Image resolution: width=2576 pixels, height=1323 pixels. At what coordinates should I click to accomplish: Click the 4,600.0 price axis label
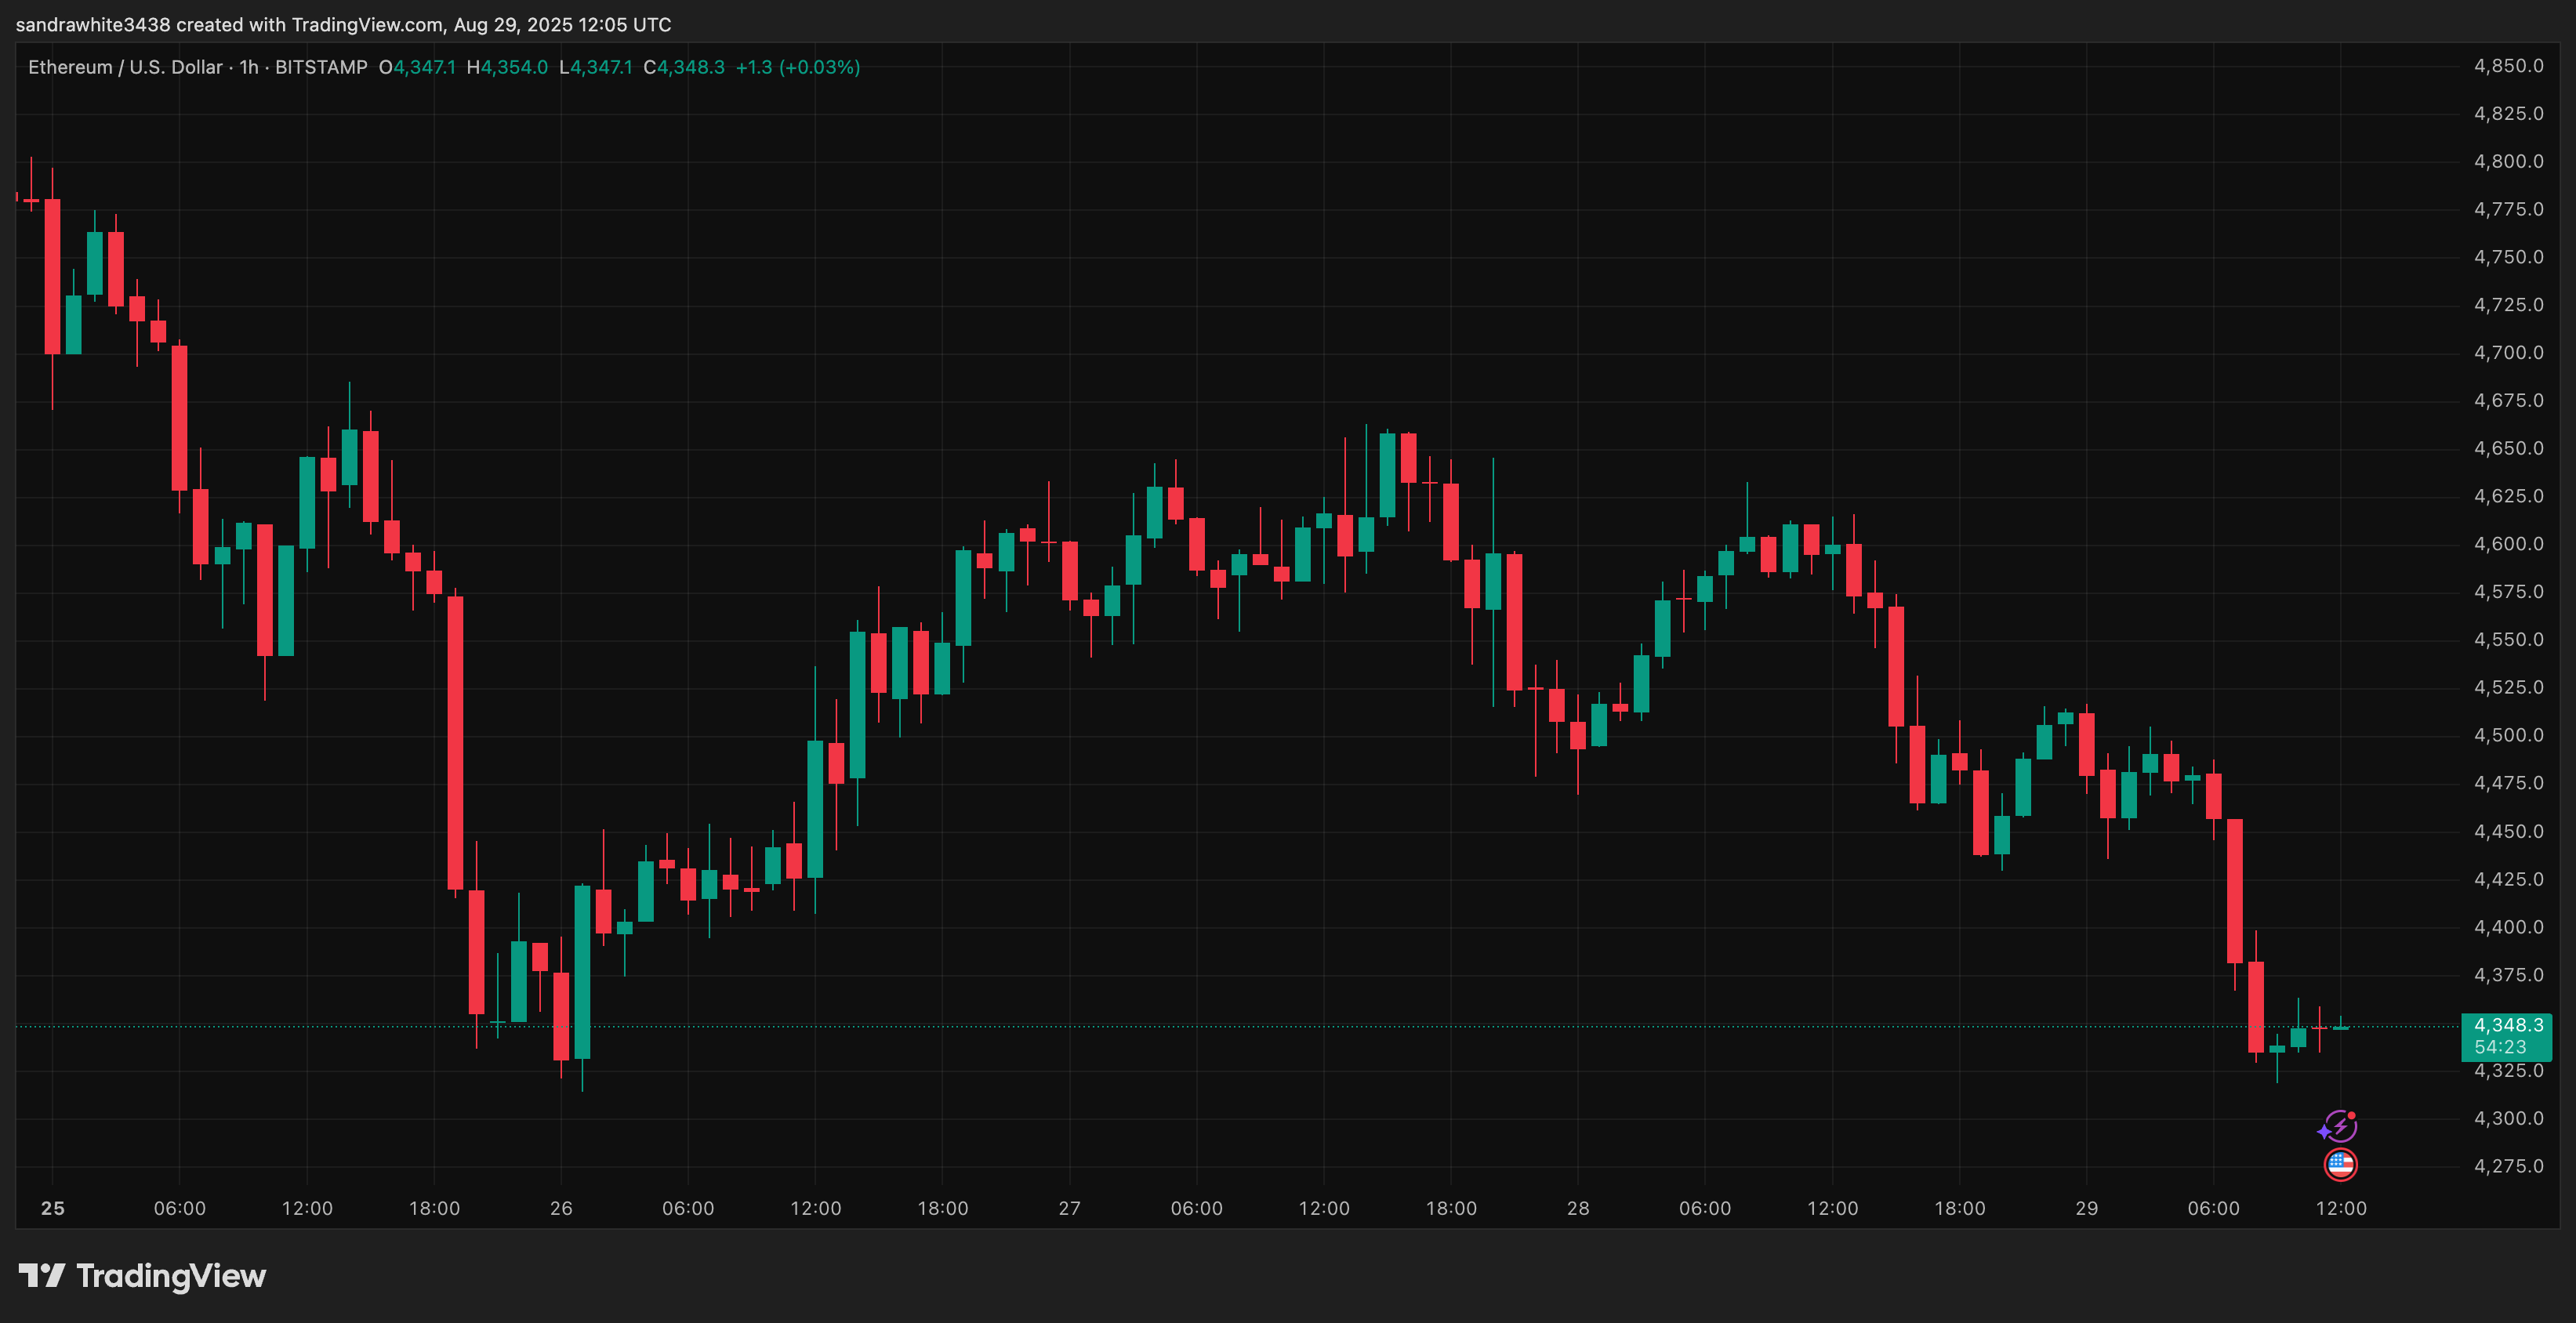point(2508,544)
